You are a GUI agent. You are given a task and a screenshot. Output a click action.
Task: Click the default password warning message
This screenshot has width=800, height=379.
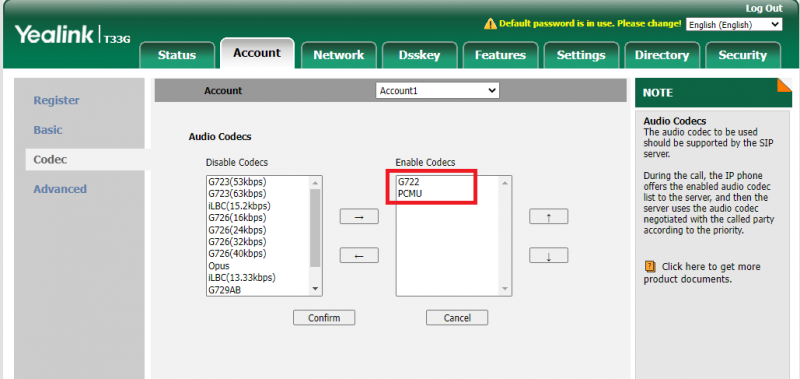pyautogui.click(x=590, y=23)
